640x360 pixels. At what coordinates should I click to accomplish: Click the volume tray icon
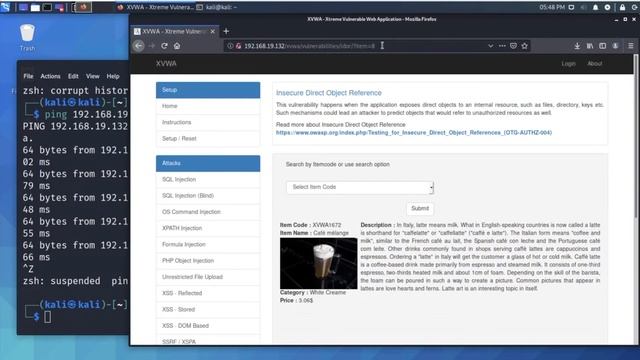(583, 7)
